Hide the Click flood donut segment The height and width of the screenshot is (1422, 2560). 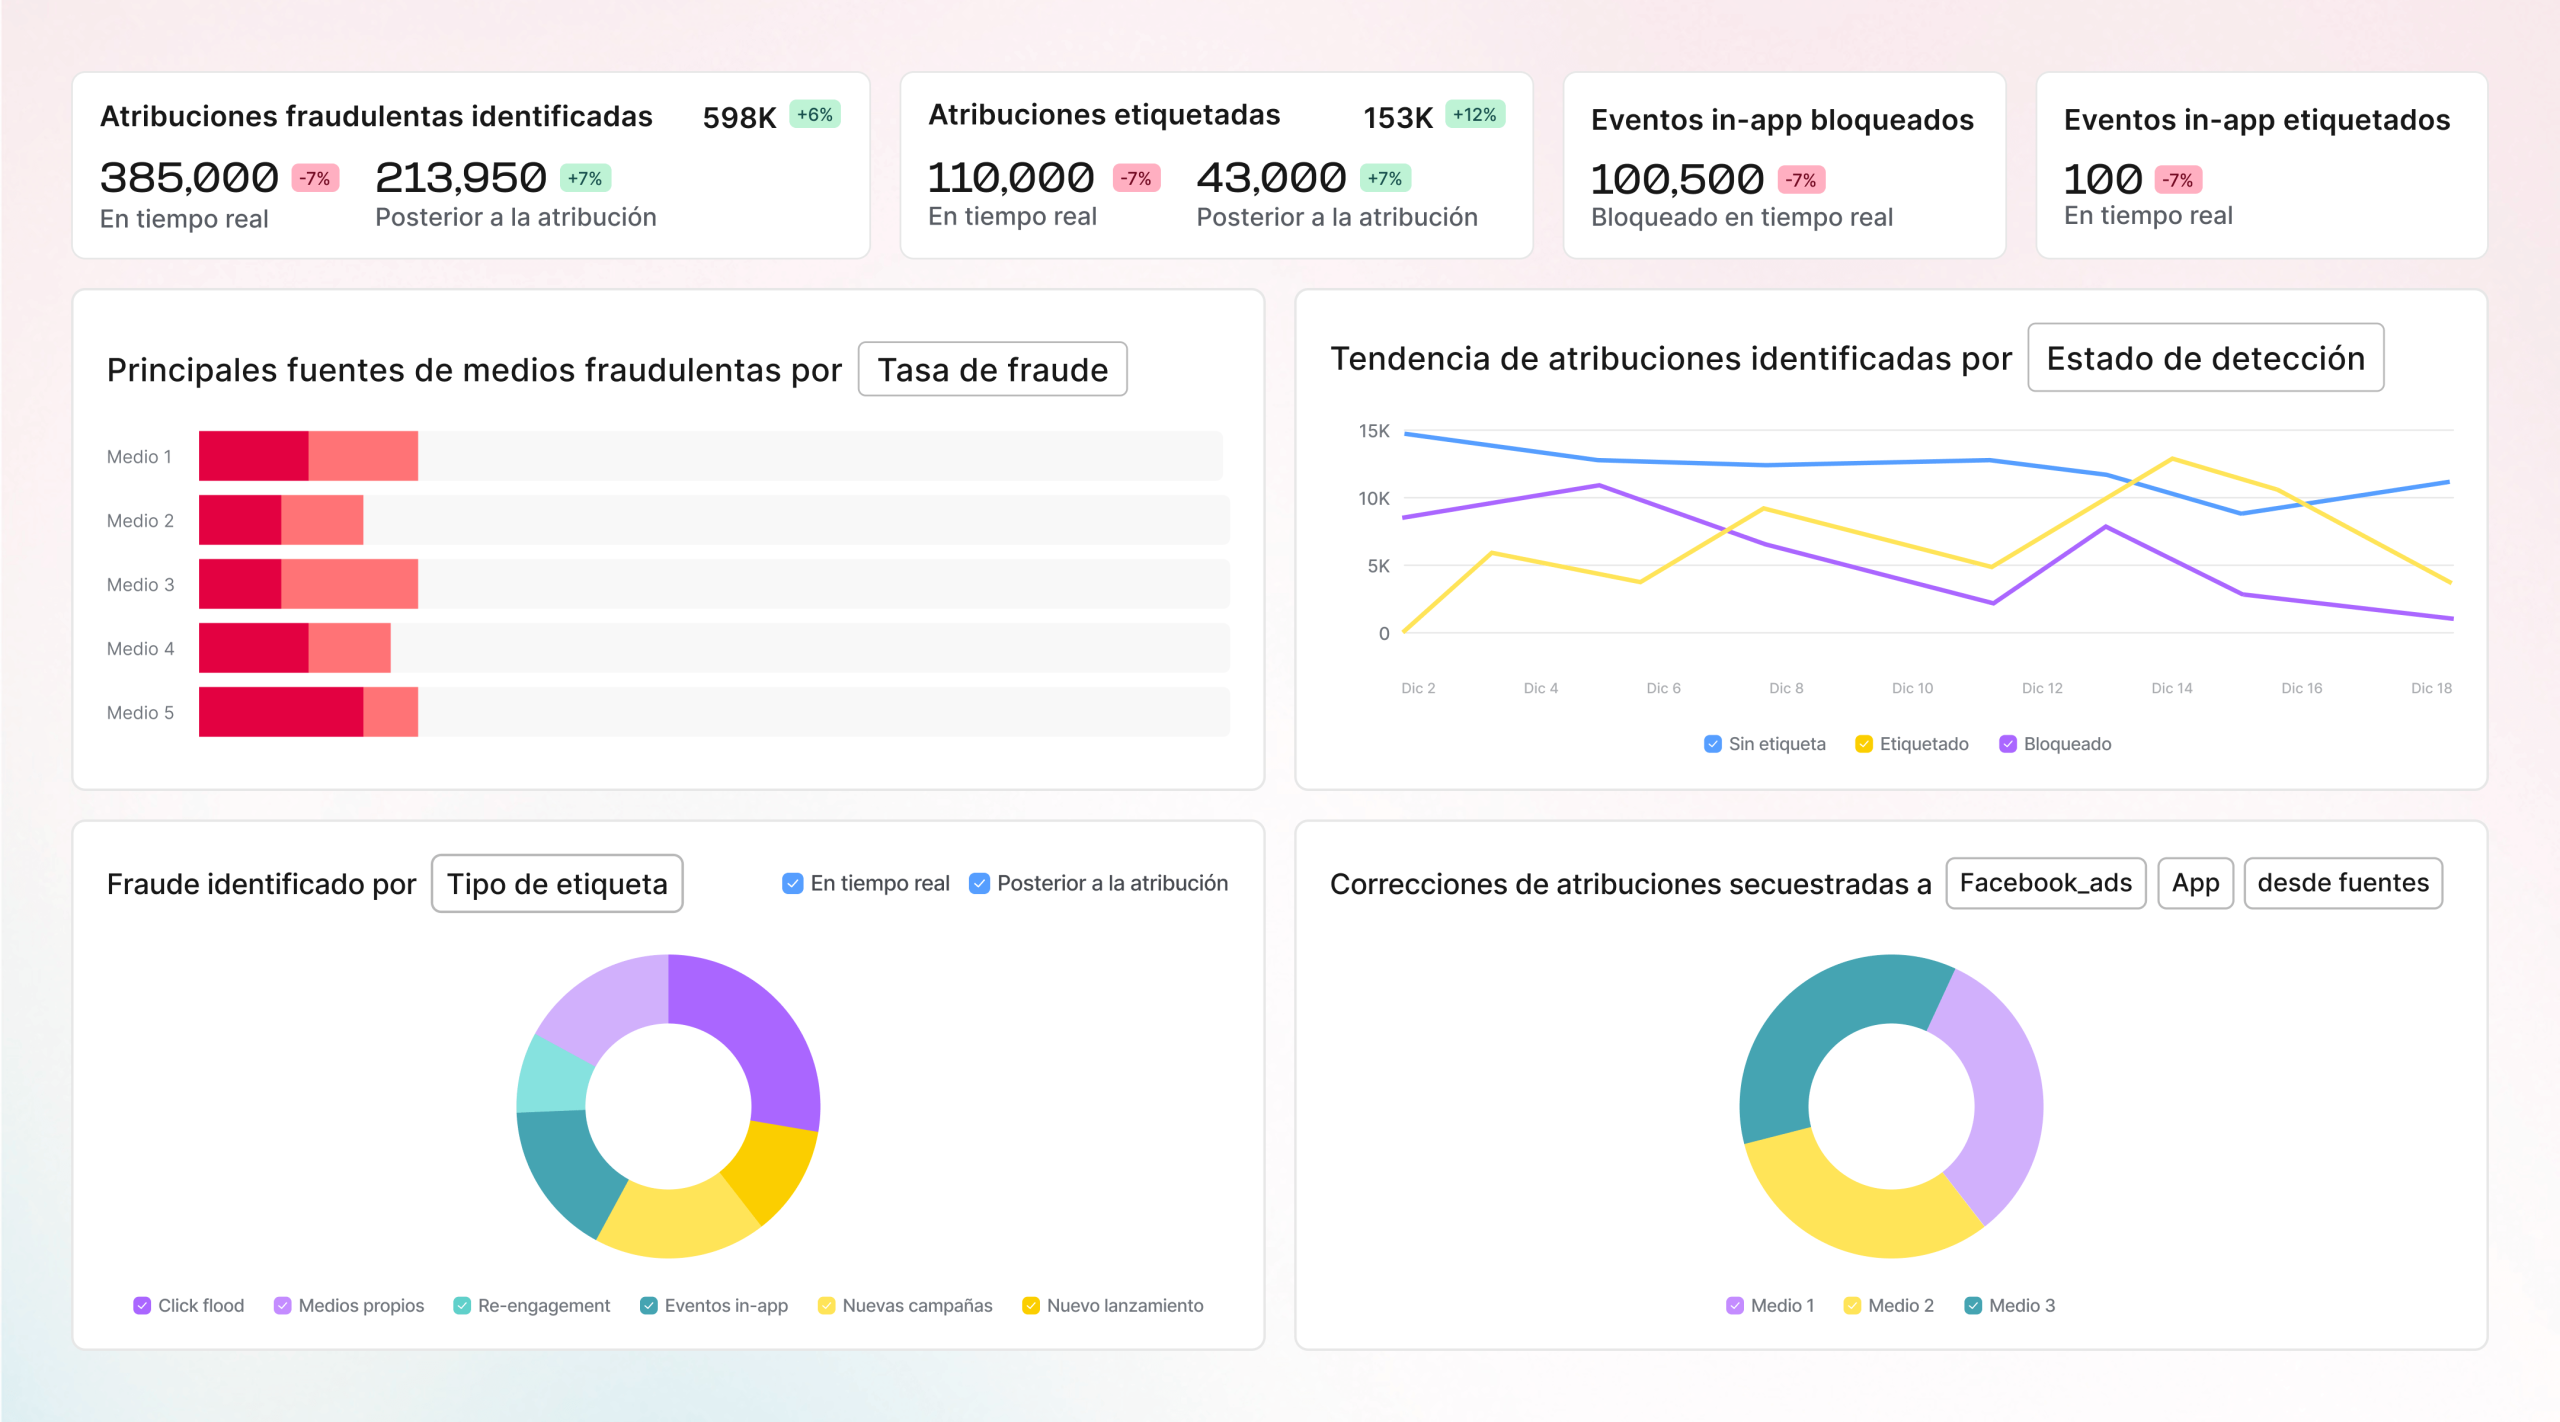click(x=141, y=1305)
